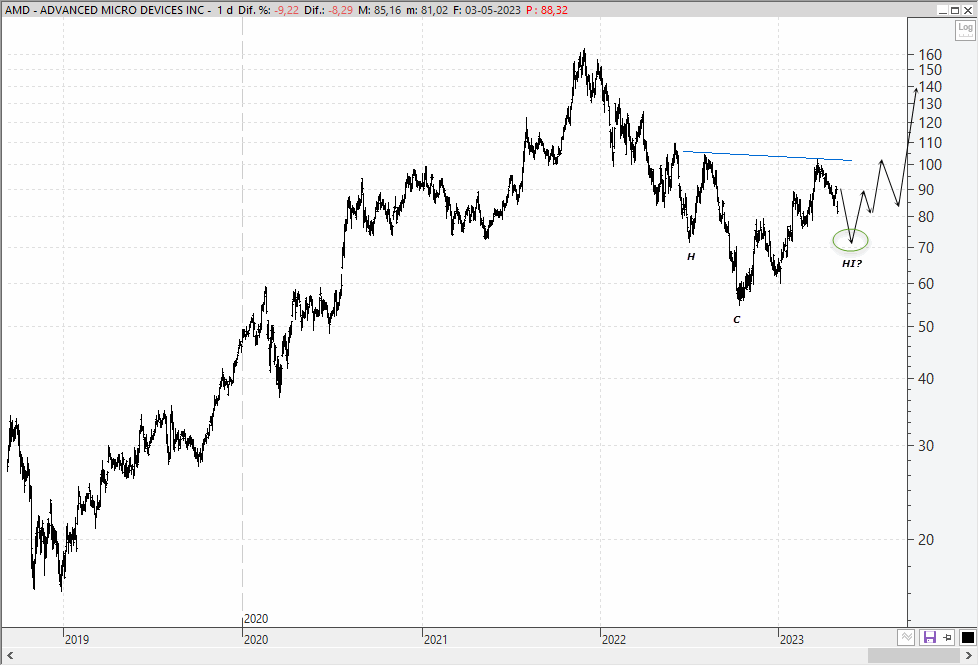
Task: Click the 160 price axis label
Action: tap(930, 55)
